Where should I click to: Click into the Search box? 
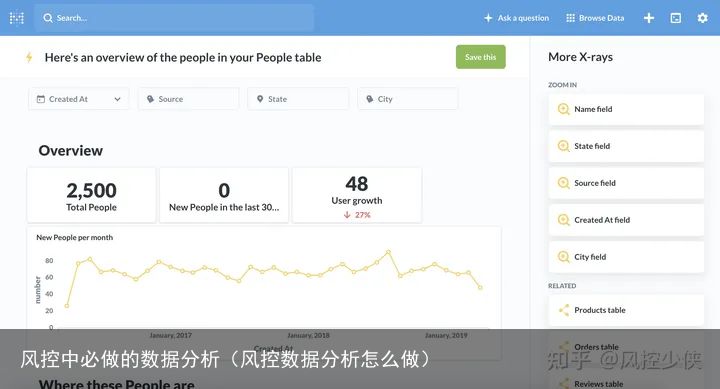coord(174,18)
